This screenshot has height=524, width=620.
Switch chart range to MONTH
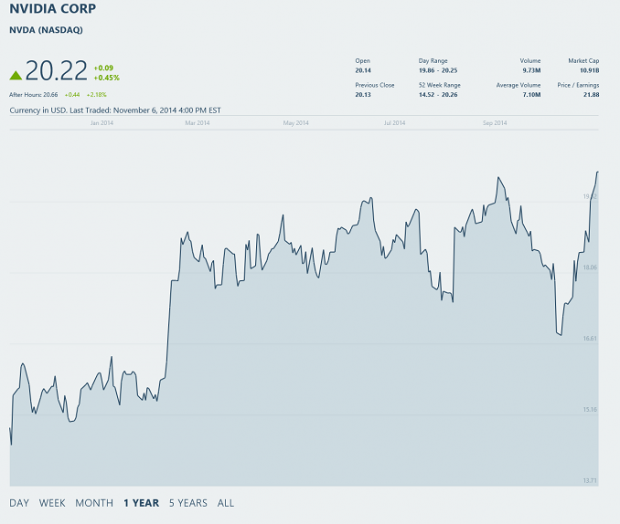pyautogui.click(x=95, y=503)
